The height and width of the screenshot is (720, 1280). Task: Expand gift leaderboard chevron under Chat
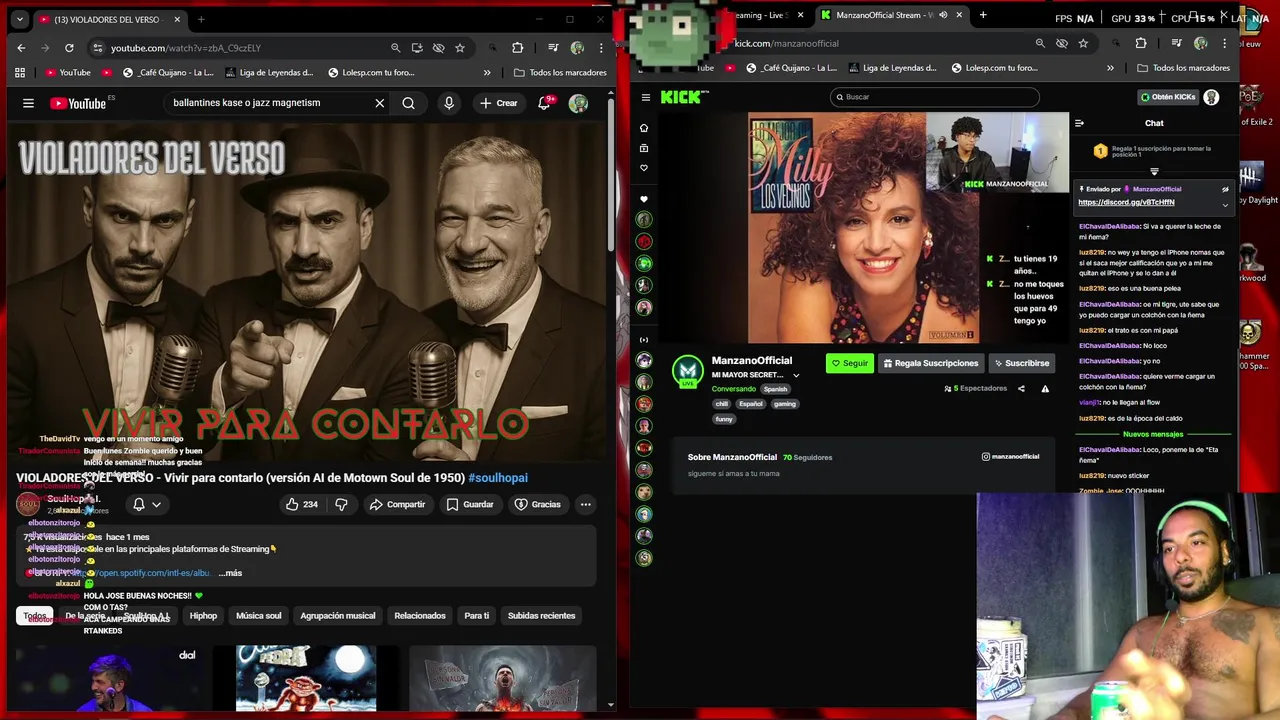pos(1154,172)
